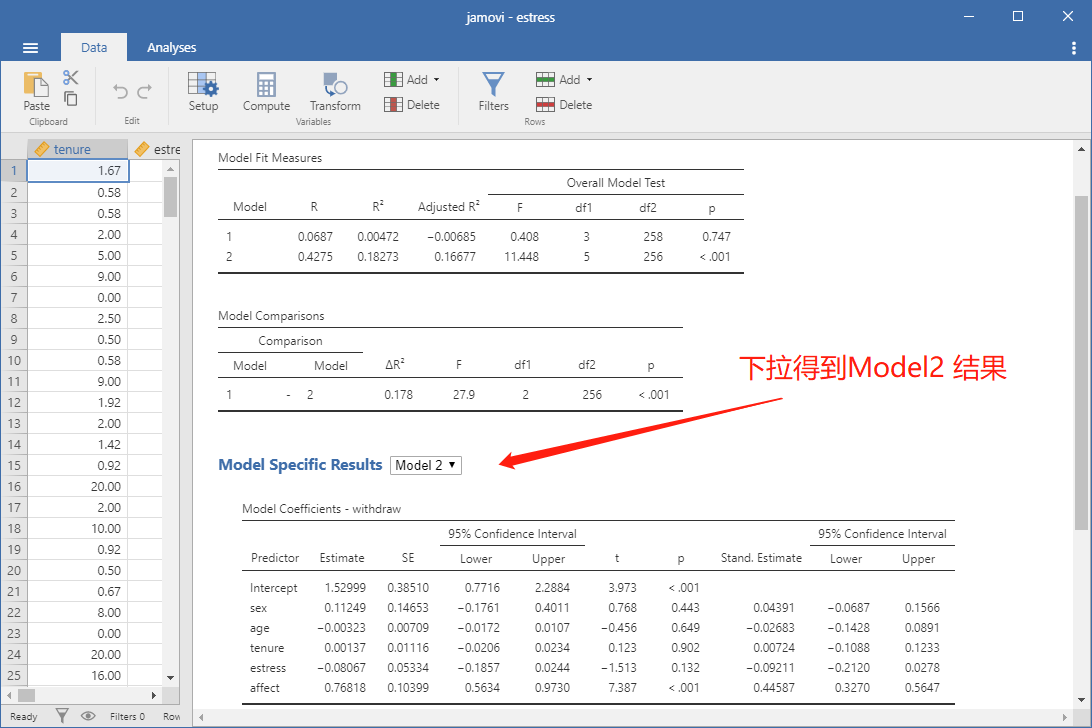The height and width of the screenshot is (728, 1092).
Task: Expand the Model 2 dropdown selector
Action: click(426, 465)
